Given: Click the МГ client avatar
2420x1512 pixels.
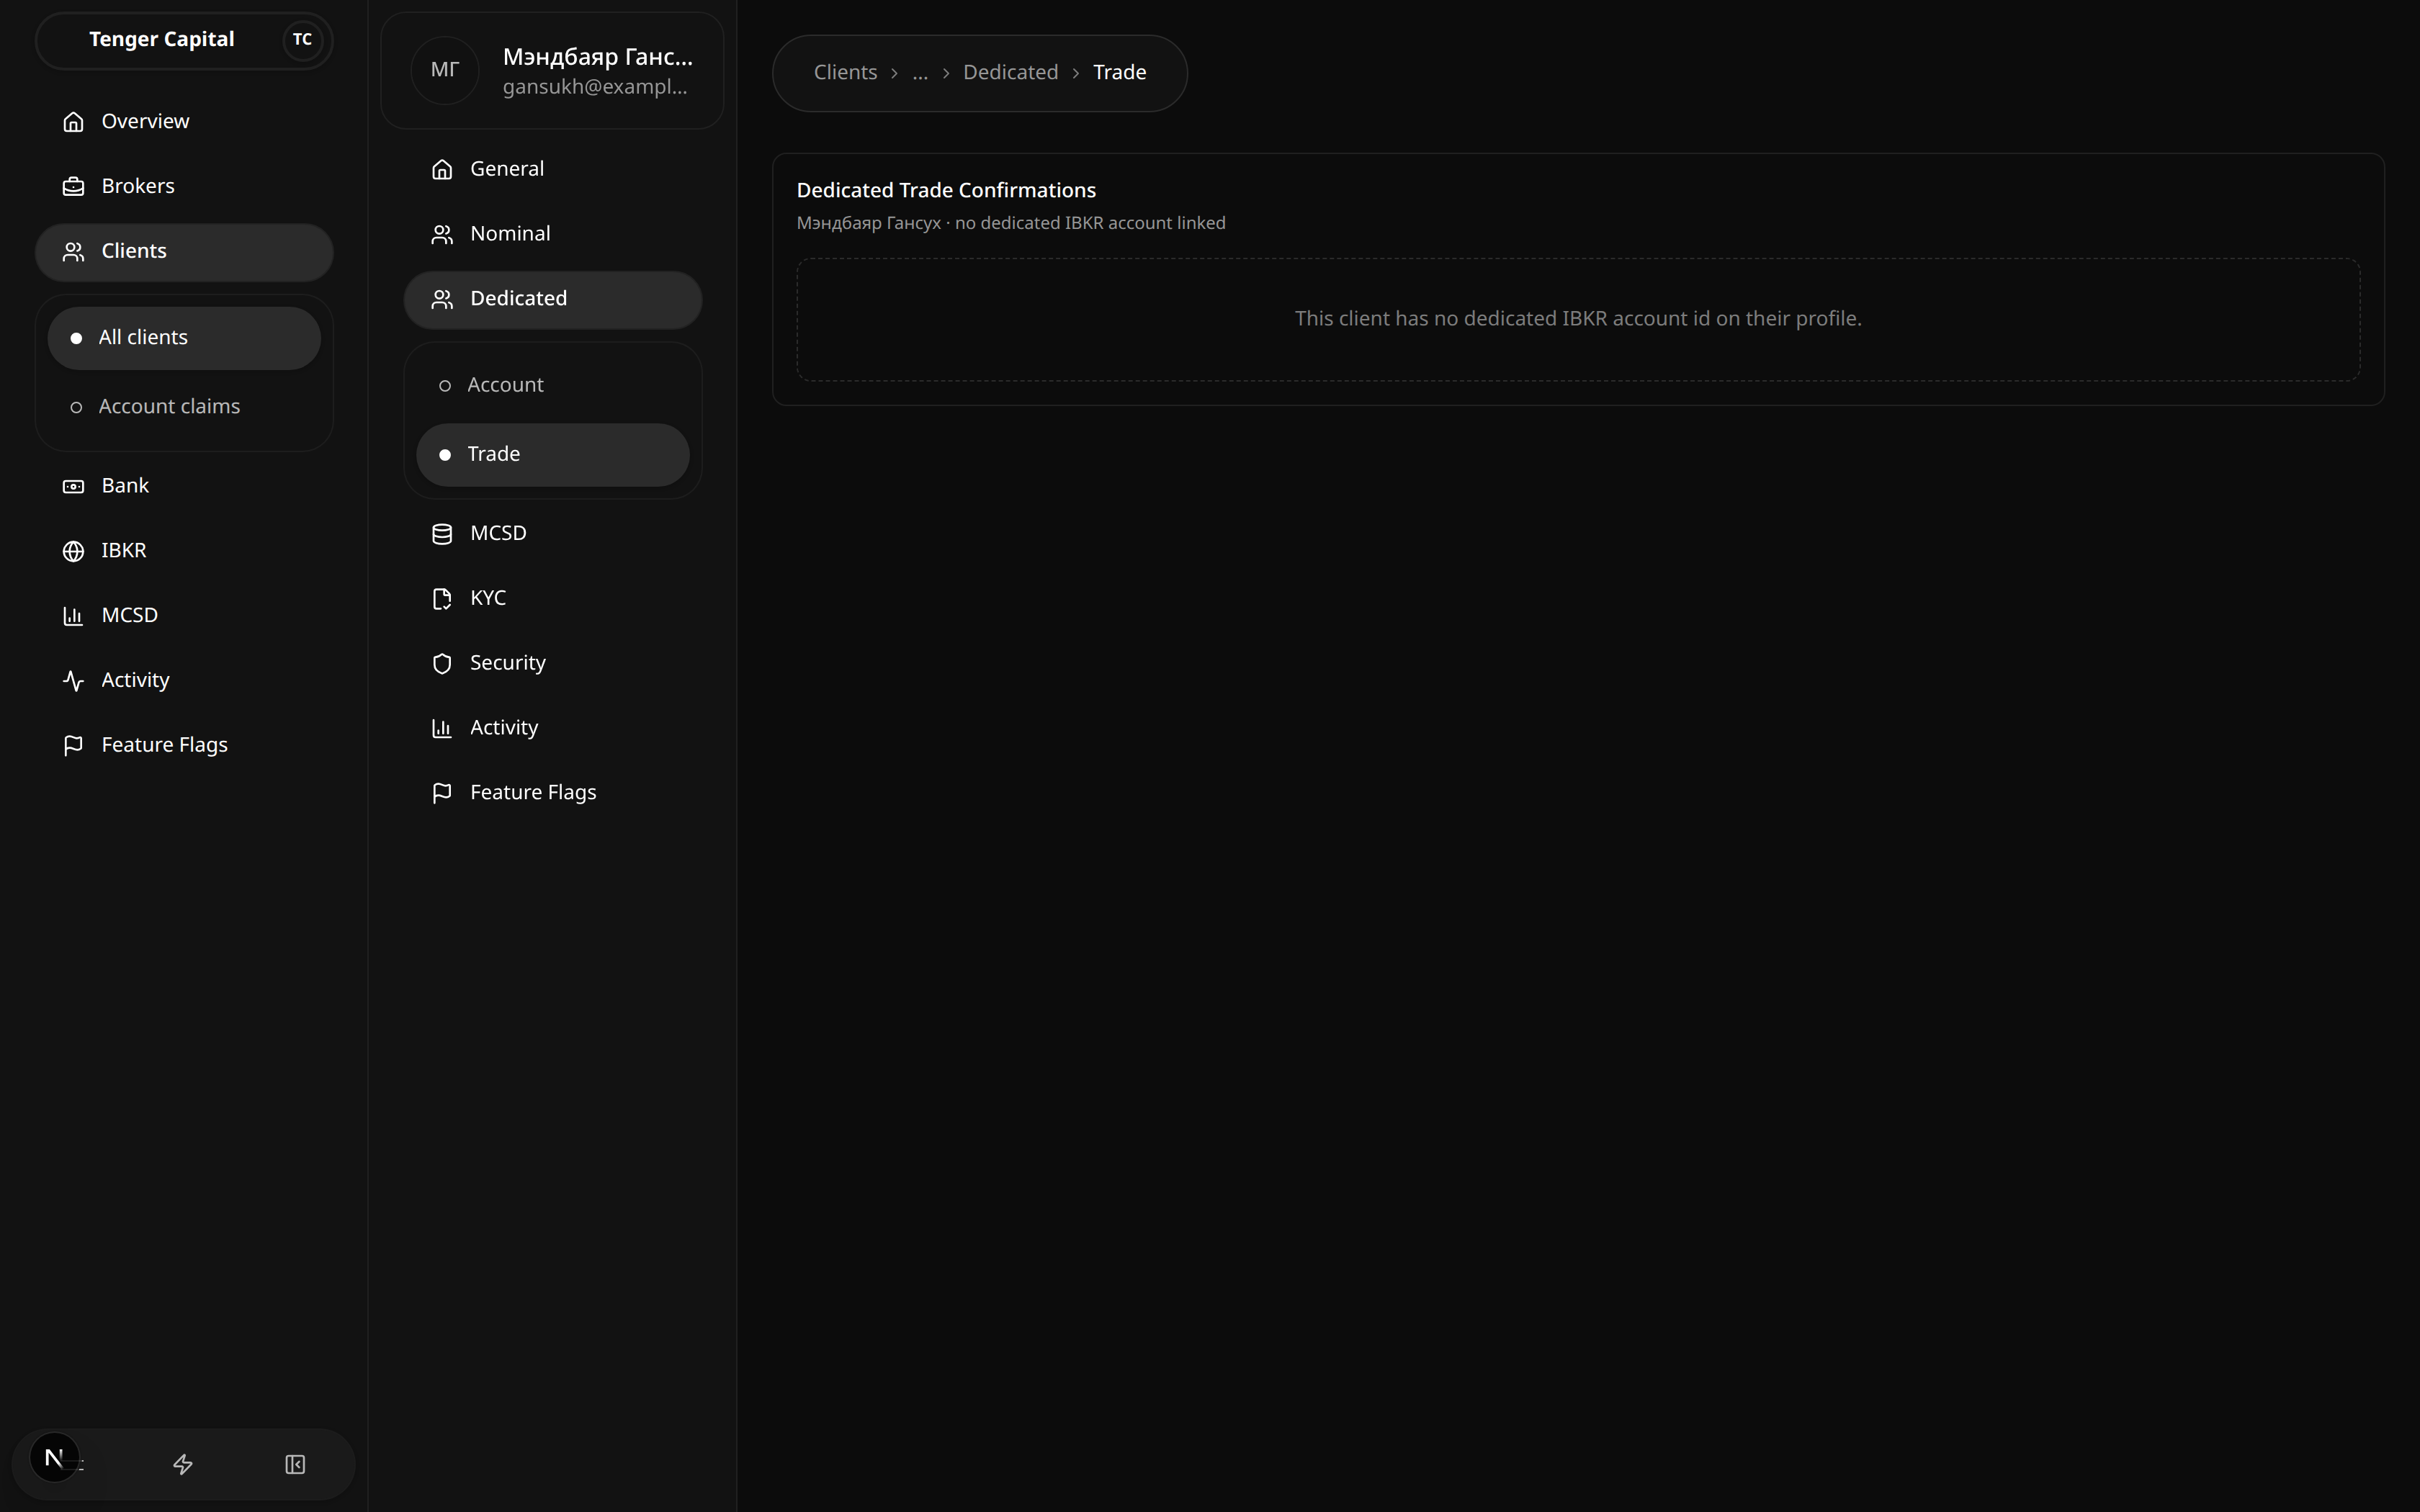Looking at the screenshot, I should [x=445, y=70].
